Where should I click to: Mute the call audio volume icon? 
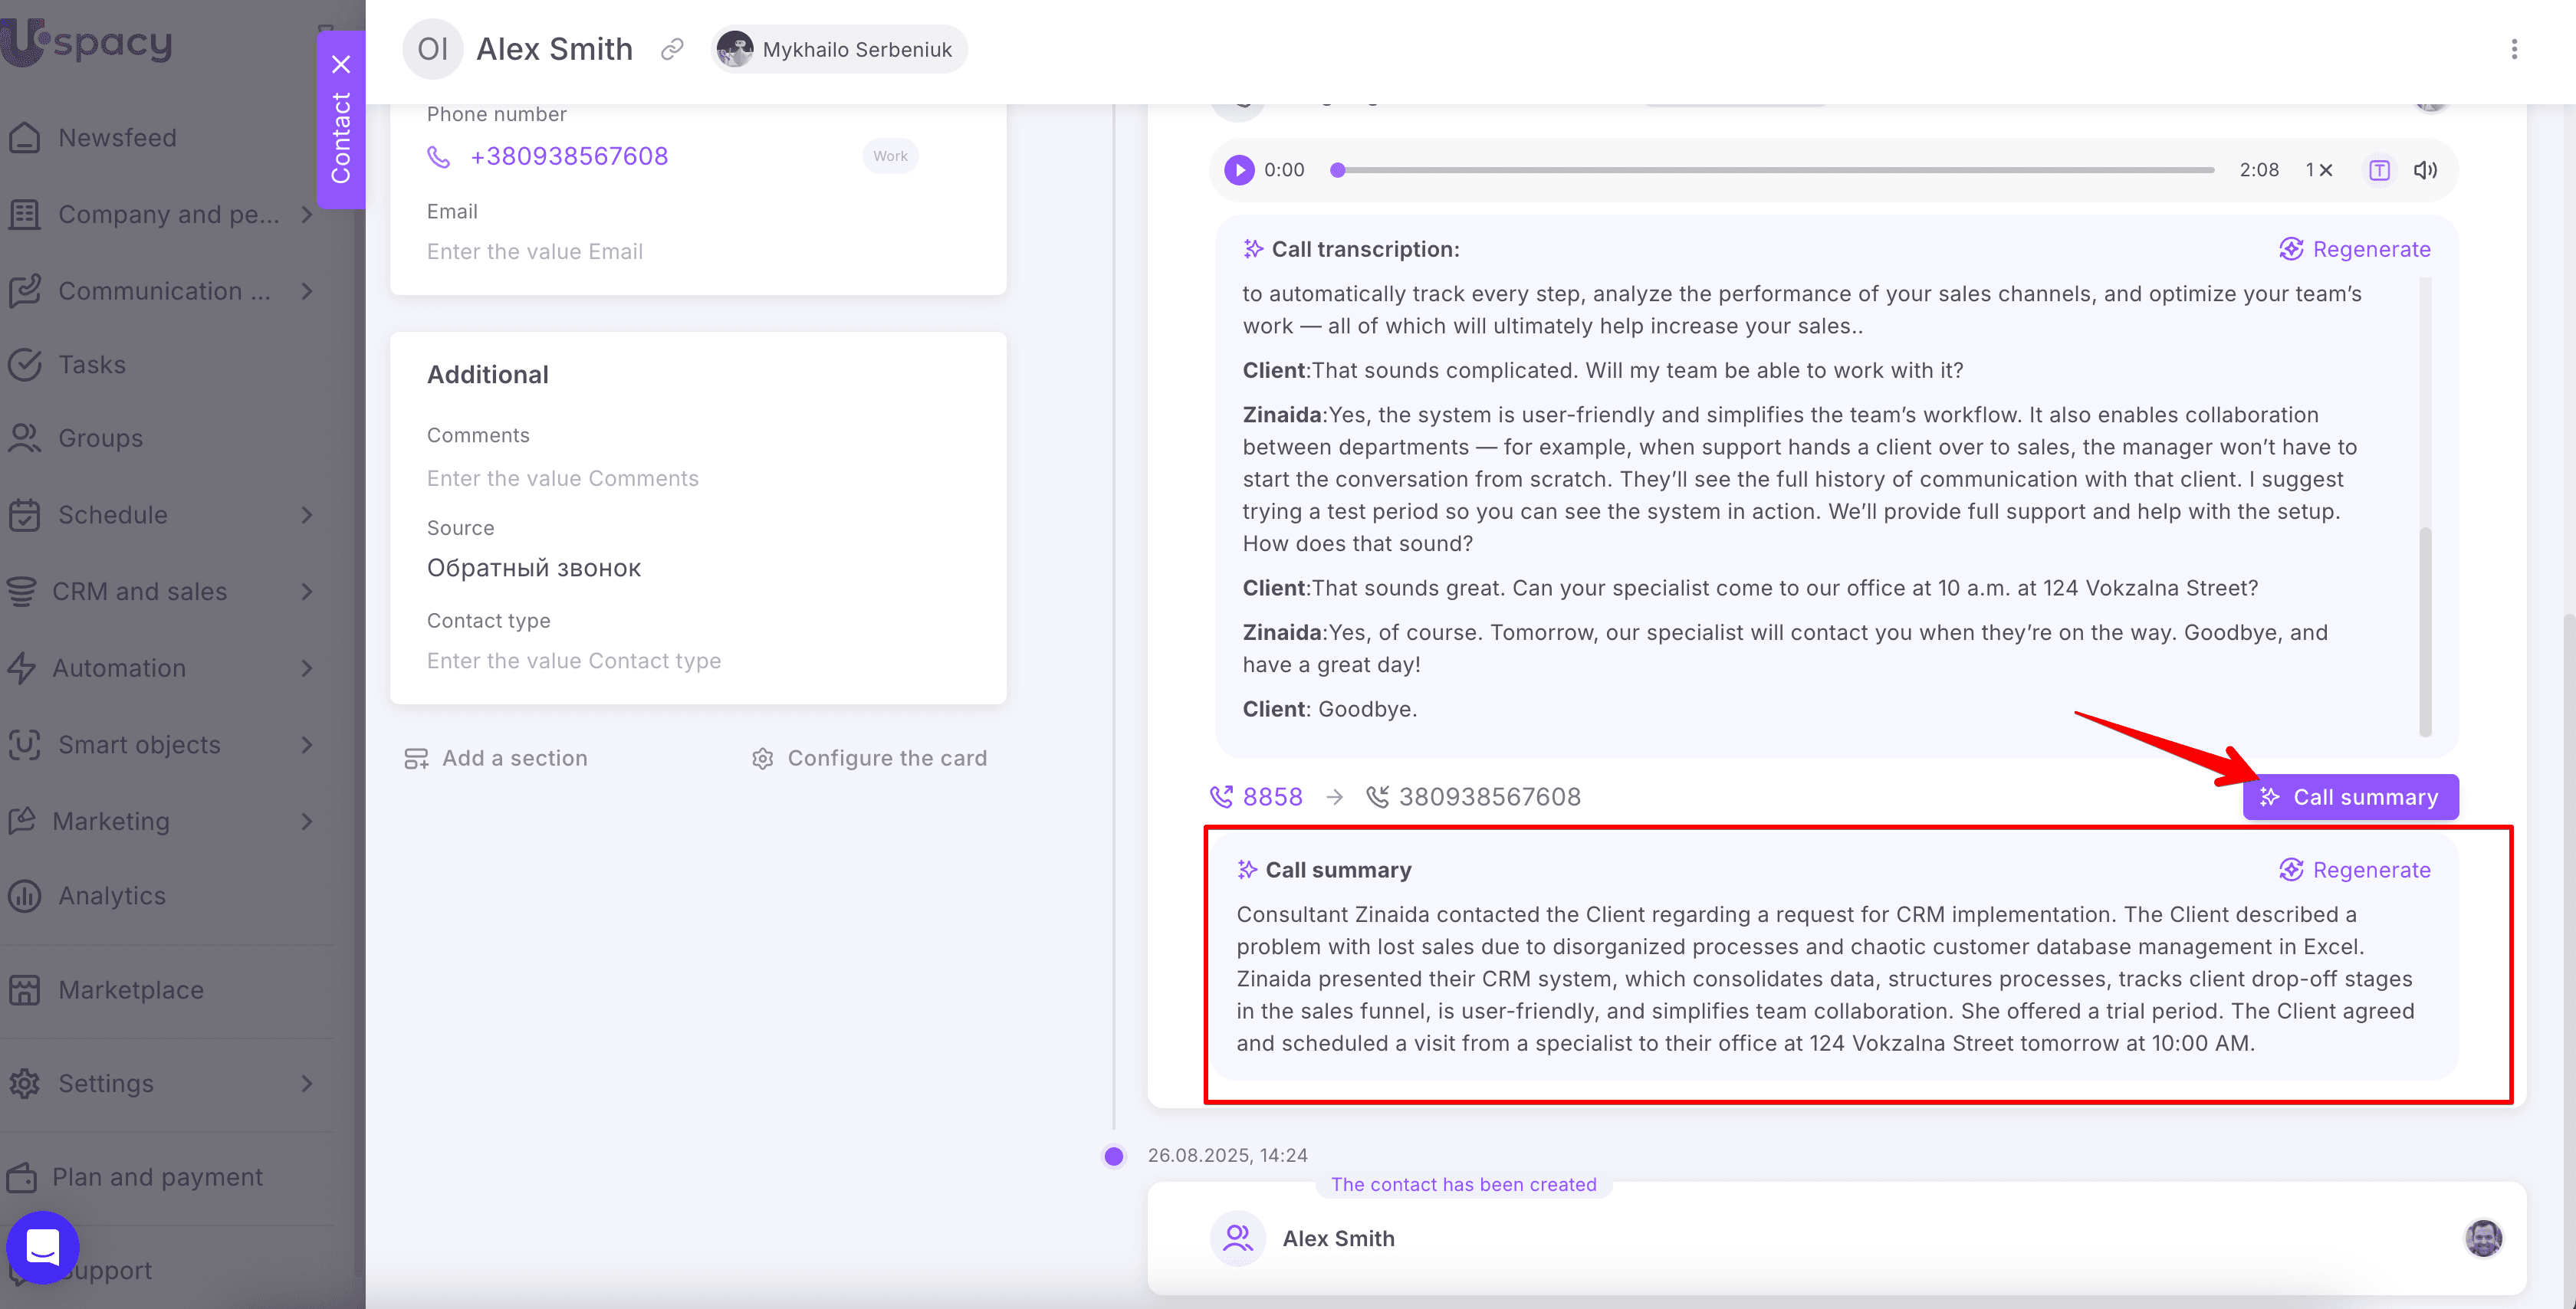click(x=2425, y=170)
